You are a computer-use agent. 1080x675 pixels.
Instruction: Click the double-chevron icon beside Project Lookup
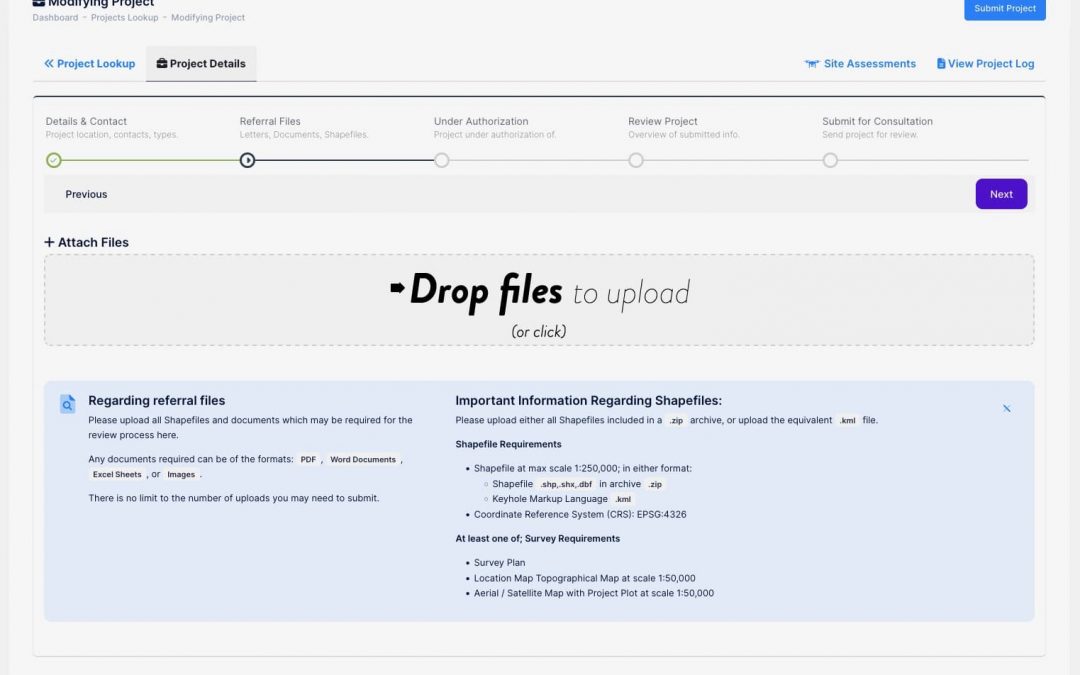click(49, 64)
